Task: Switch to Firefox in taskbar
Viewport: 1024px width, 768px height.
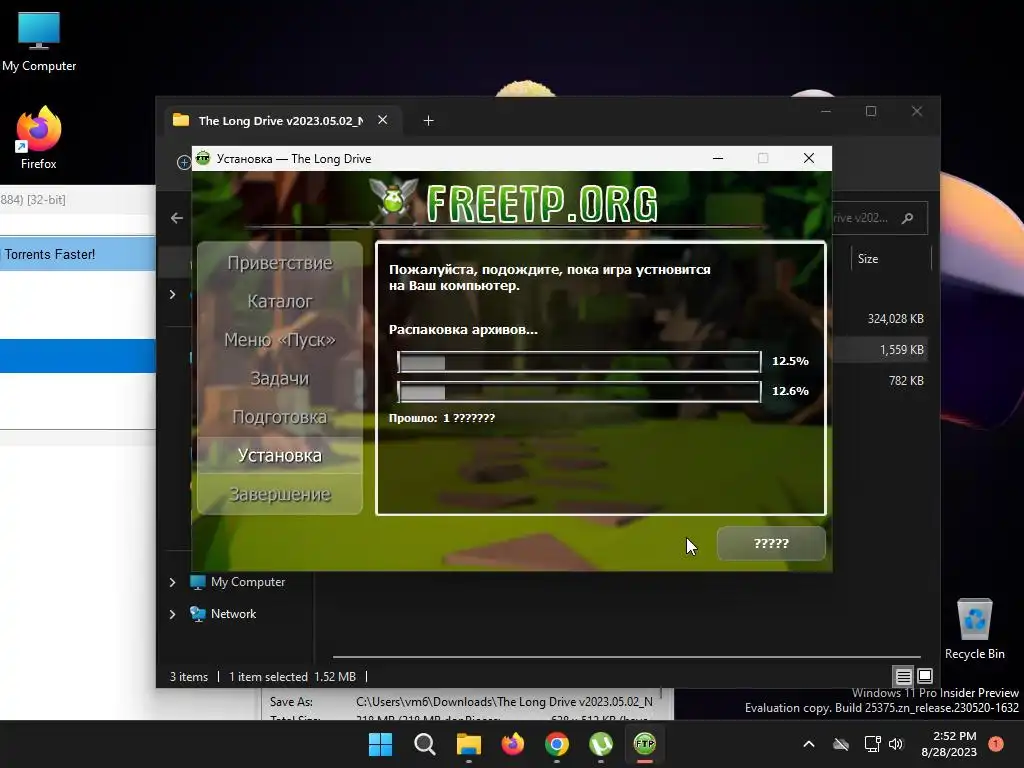Action: pos(513,744)
